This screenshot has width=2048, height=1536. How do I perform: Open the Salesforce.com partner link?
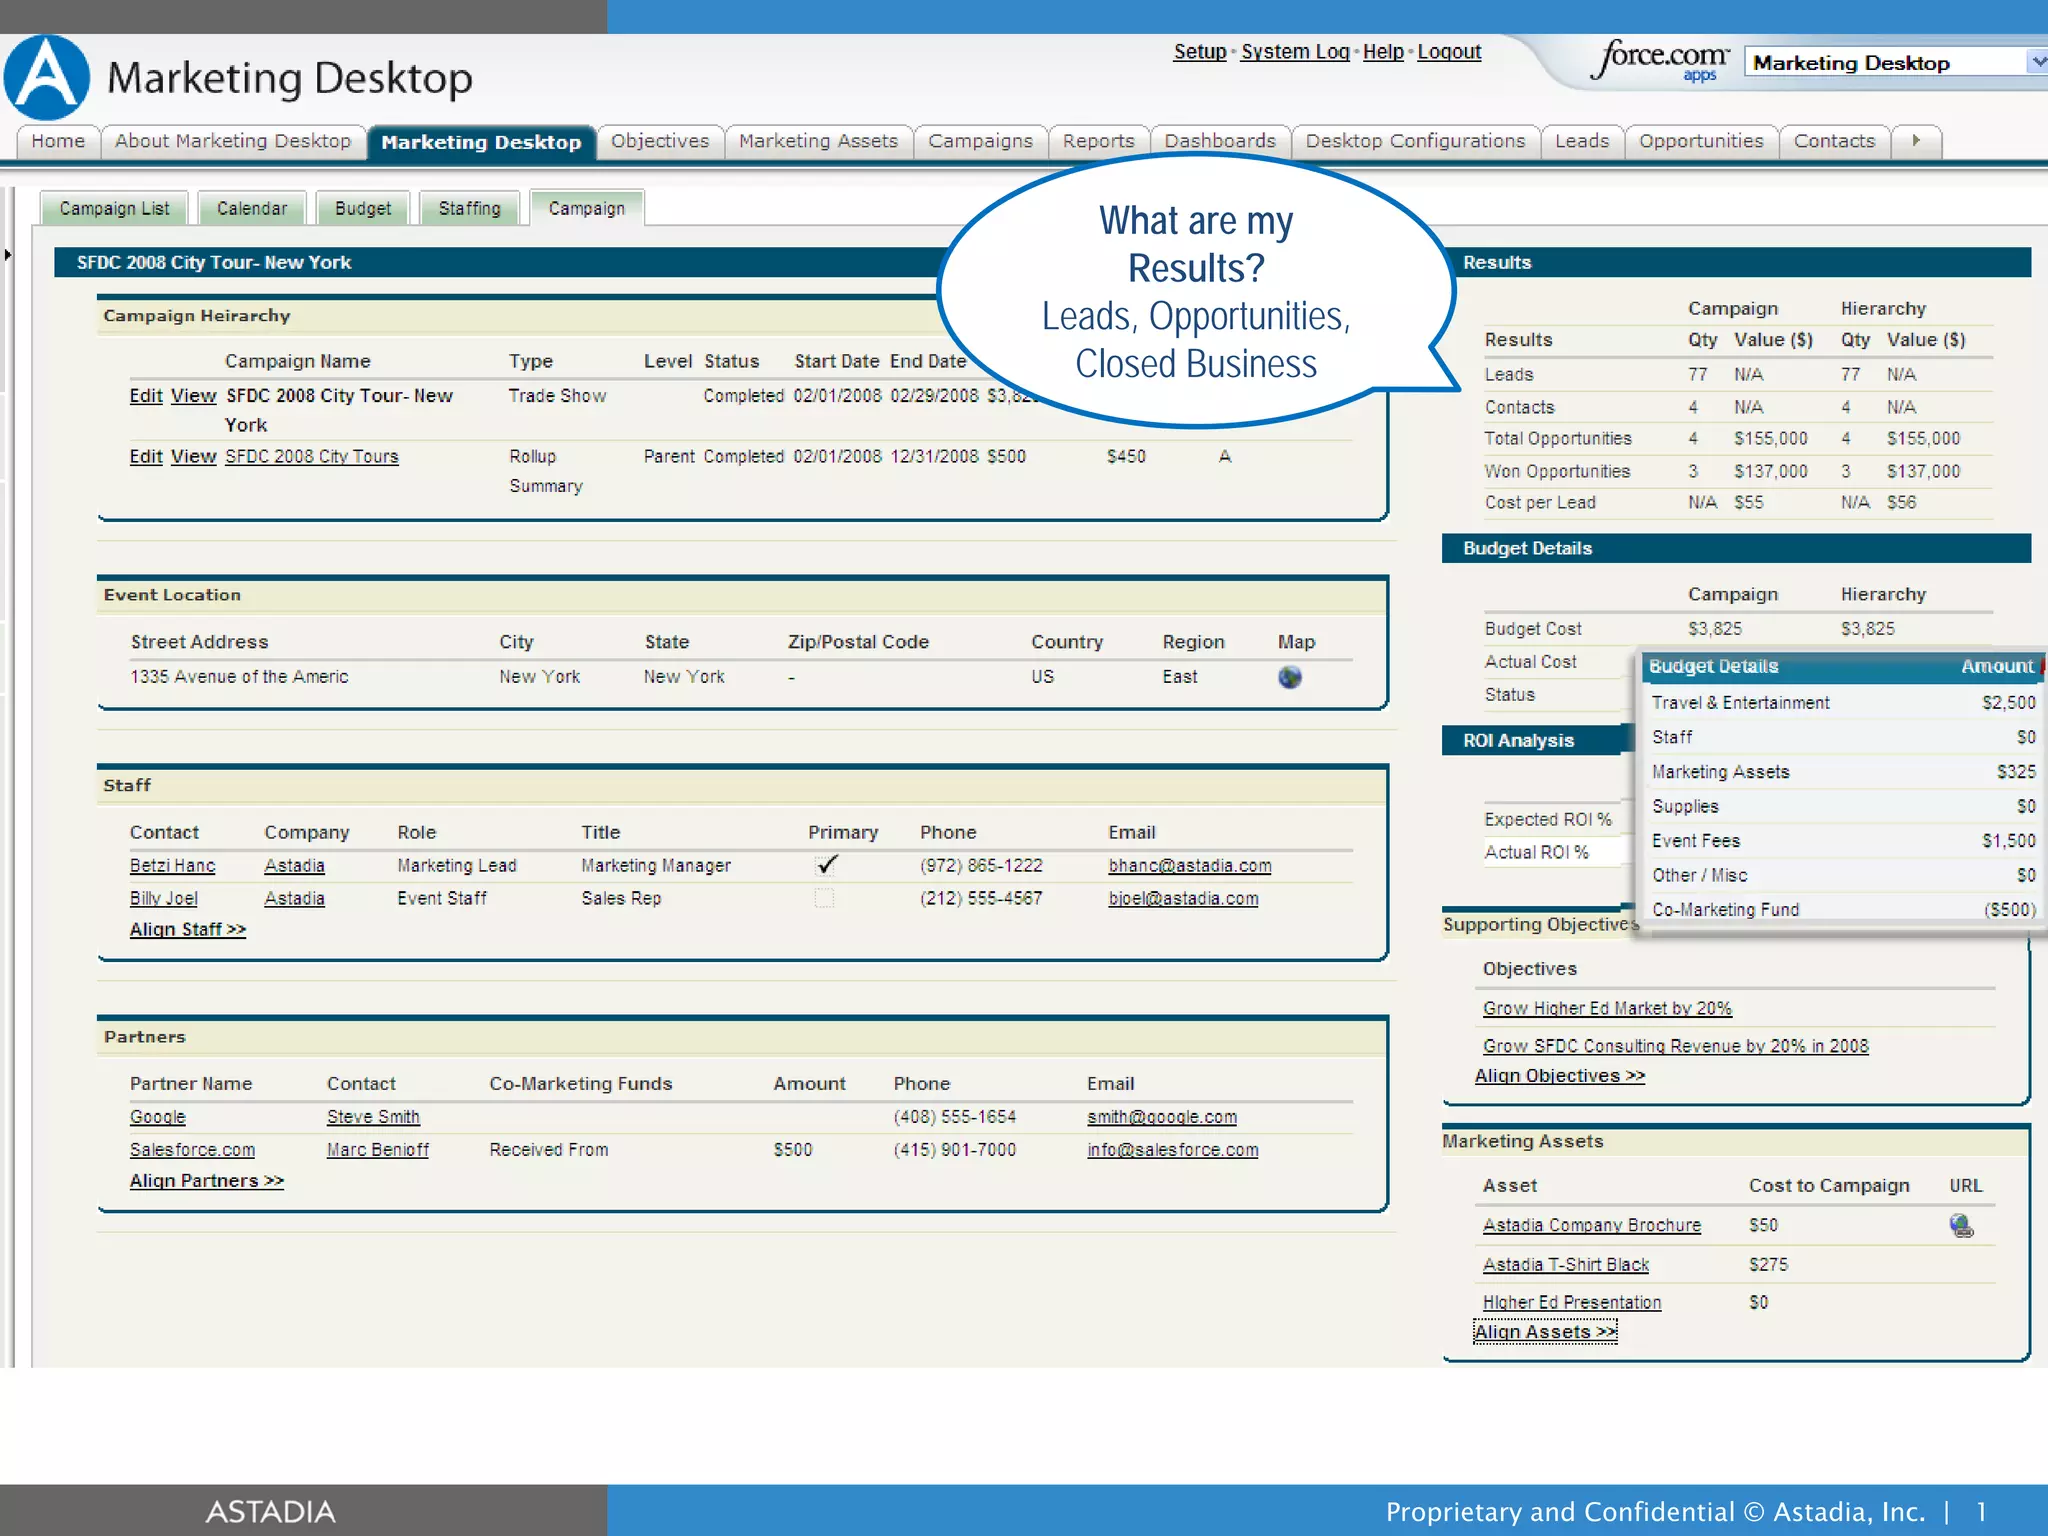192,1150
